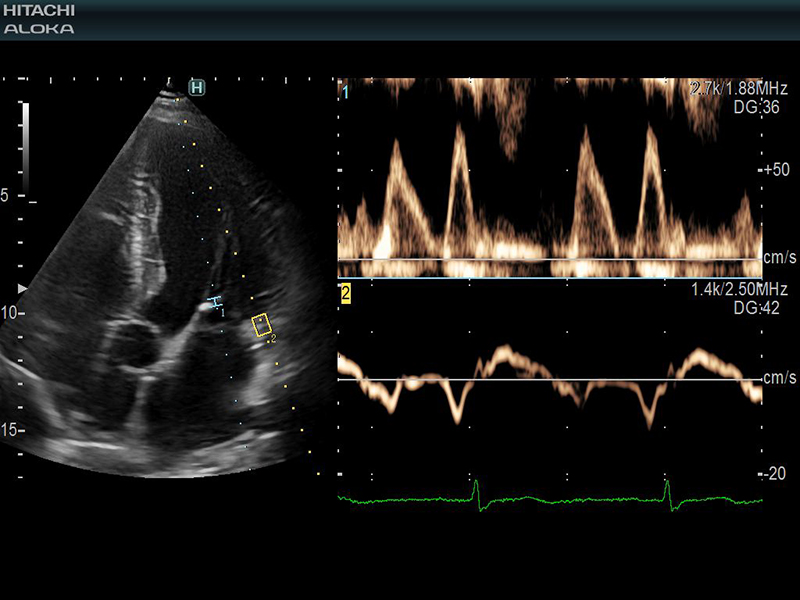Click the DG:36 Doppler gain value

[x=743, y=107]
